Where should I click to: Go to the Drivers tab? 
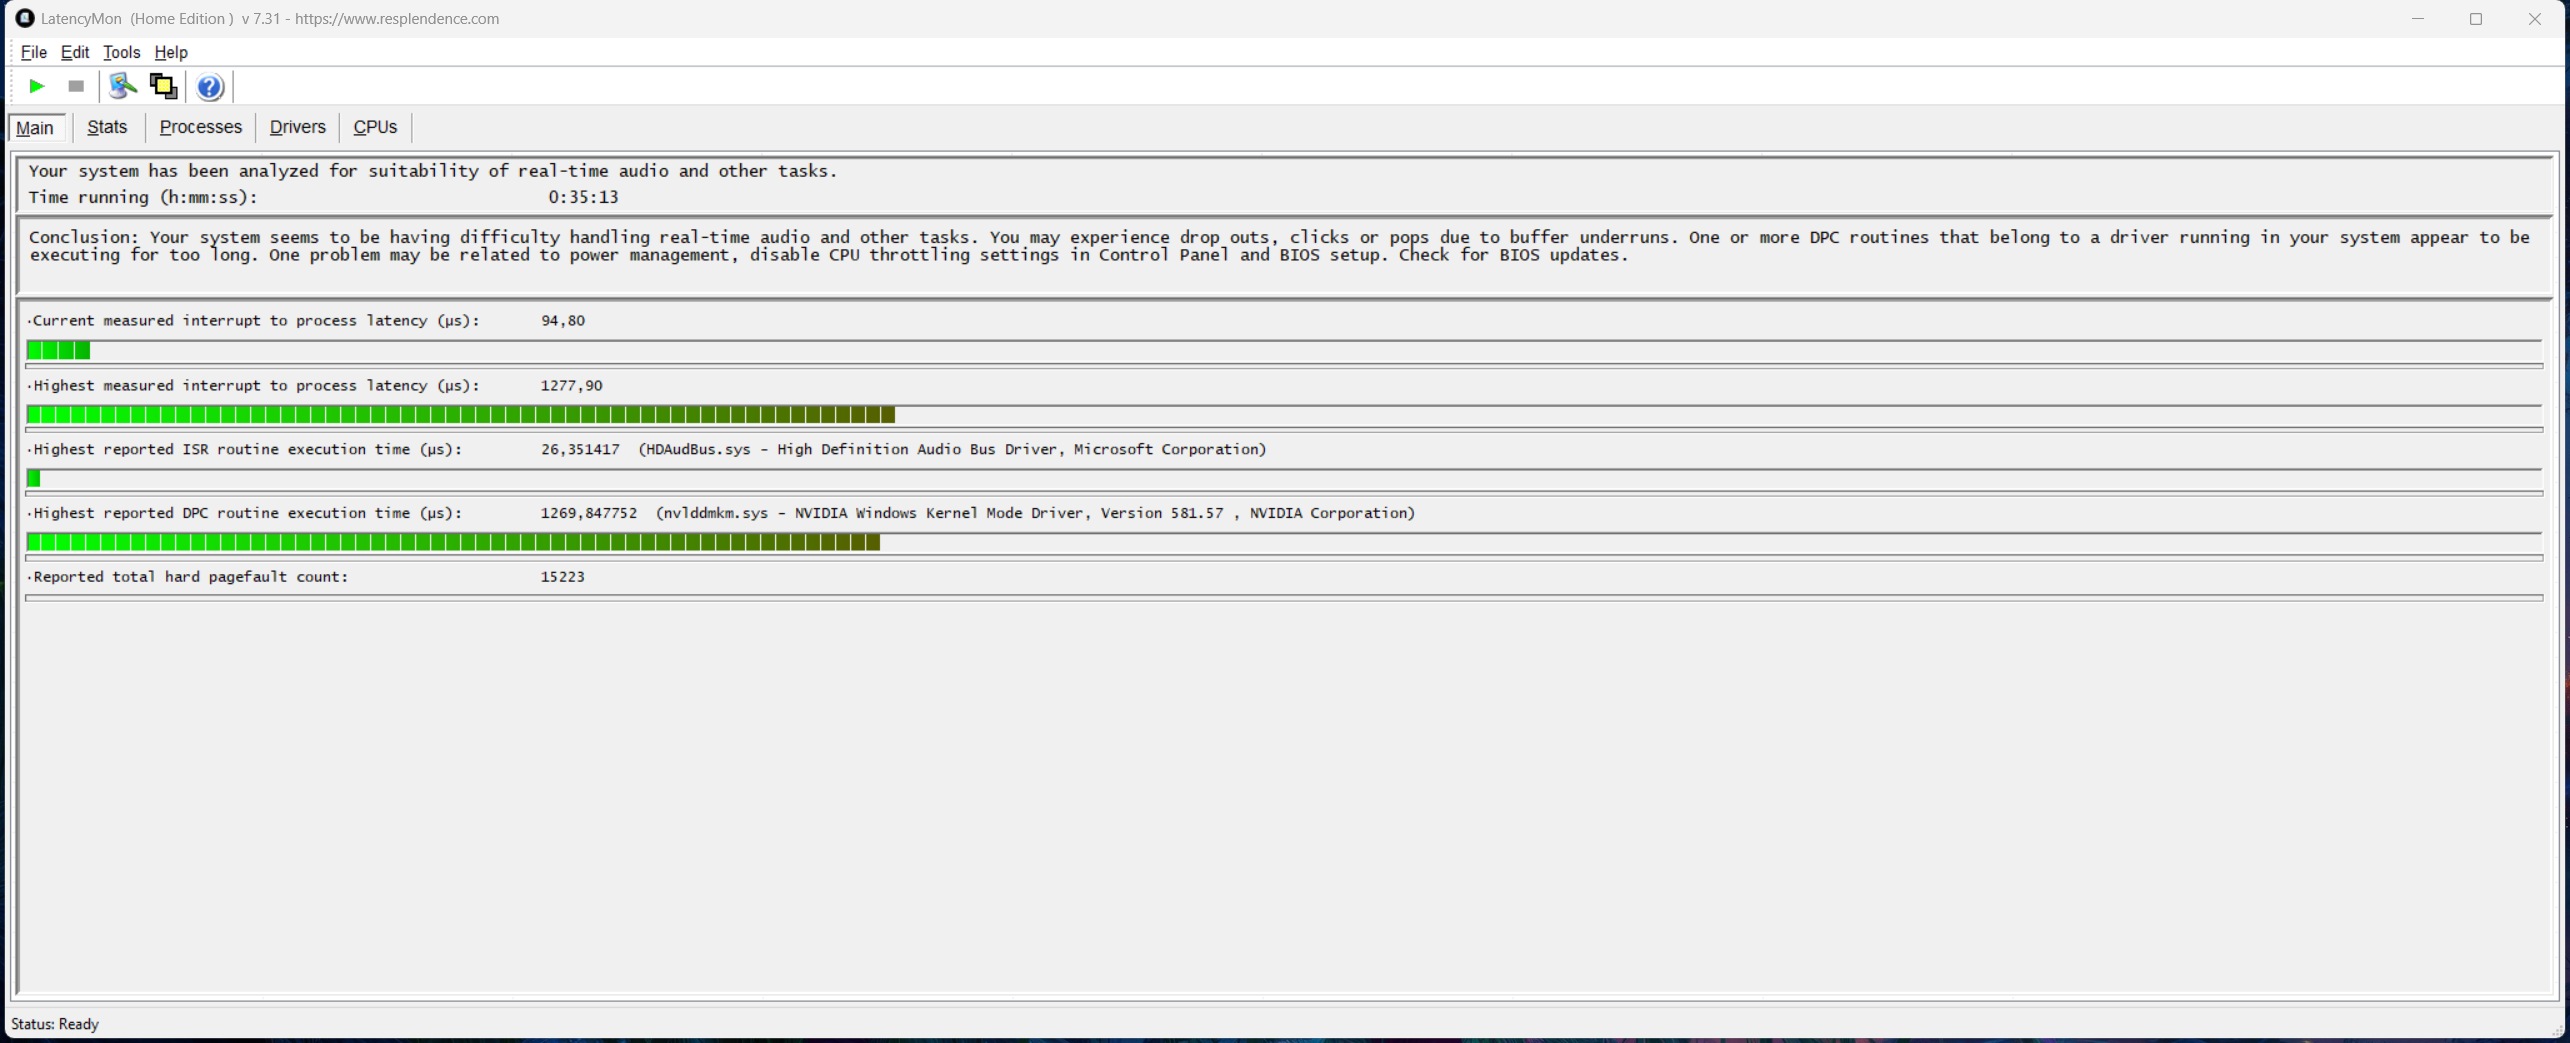(x=298, y=127)
